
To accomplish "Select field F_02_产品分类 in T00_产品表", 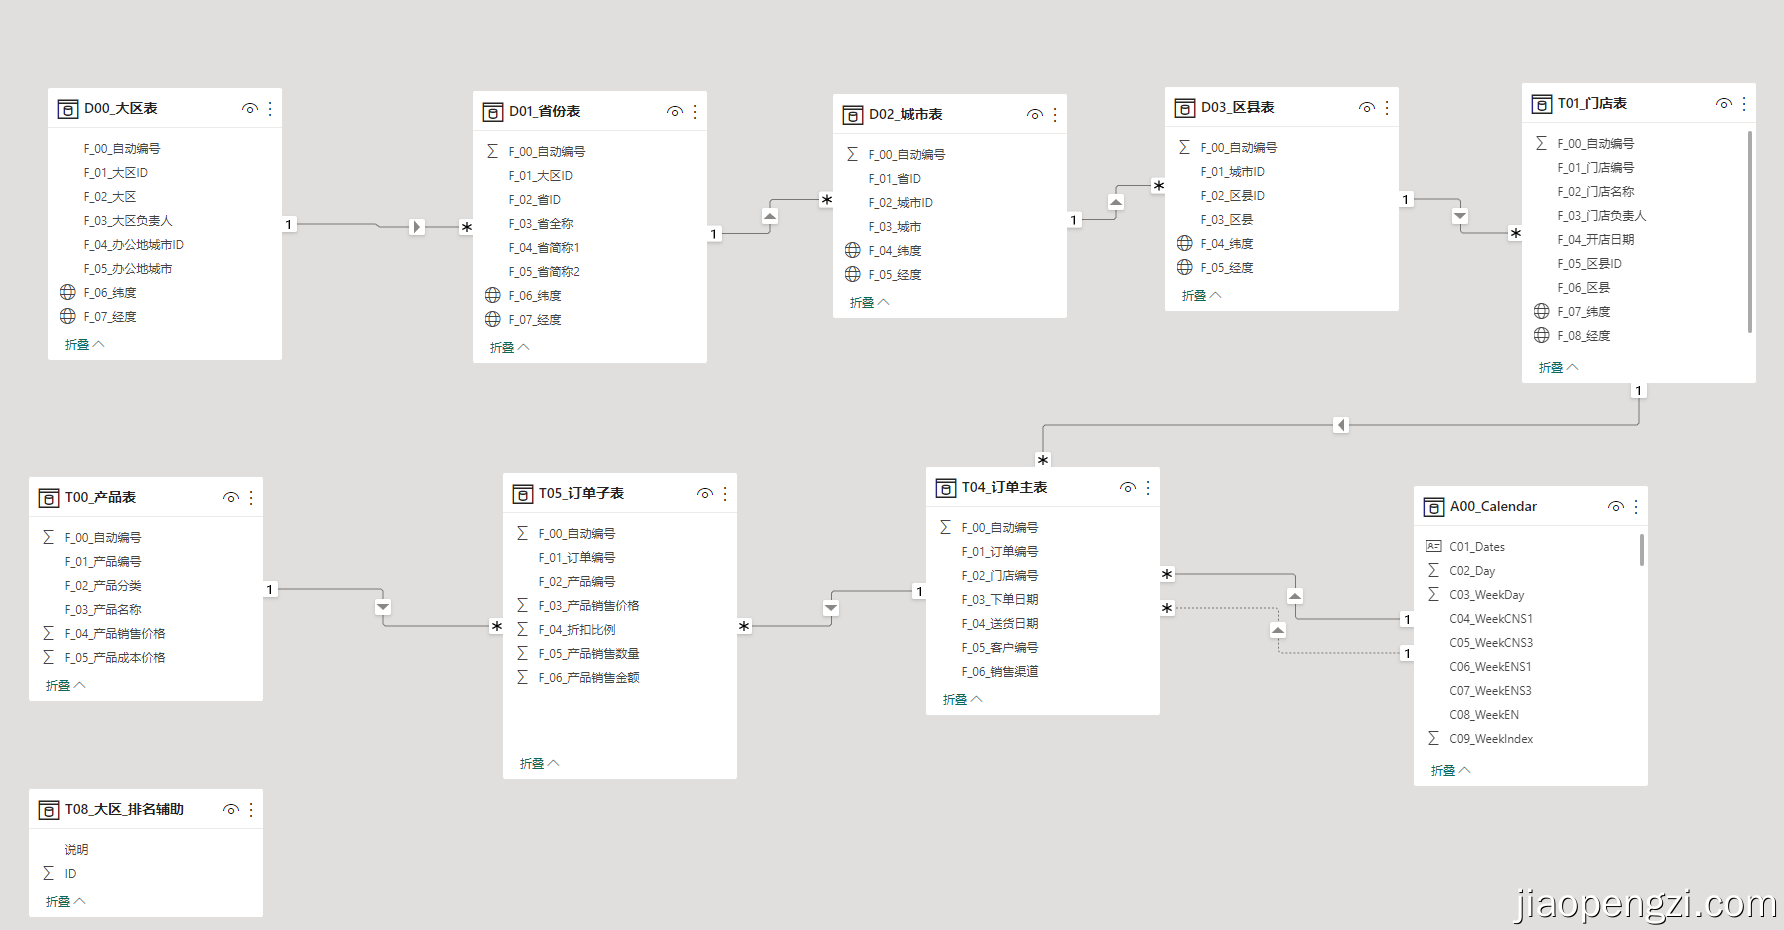I will point(103,585).
